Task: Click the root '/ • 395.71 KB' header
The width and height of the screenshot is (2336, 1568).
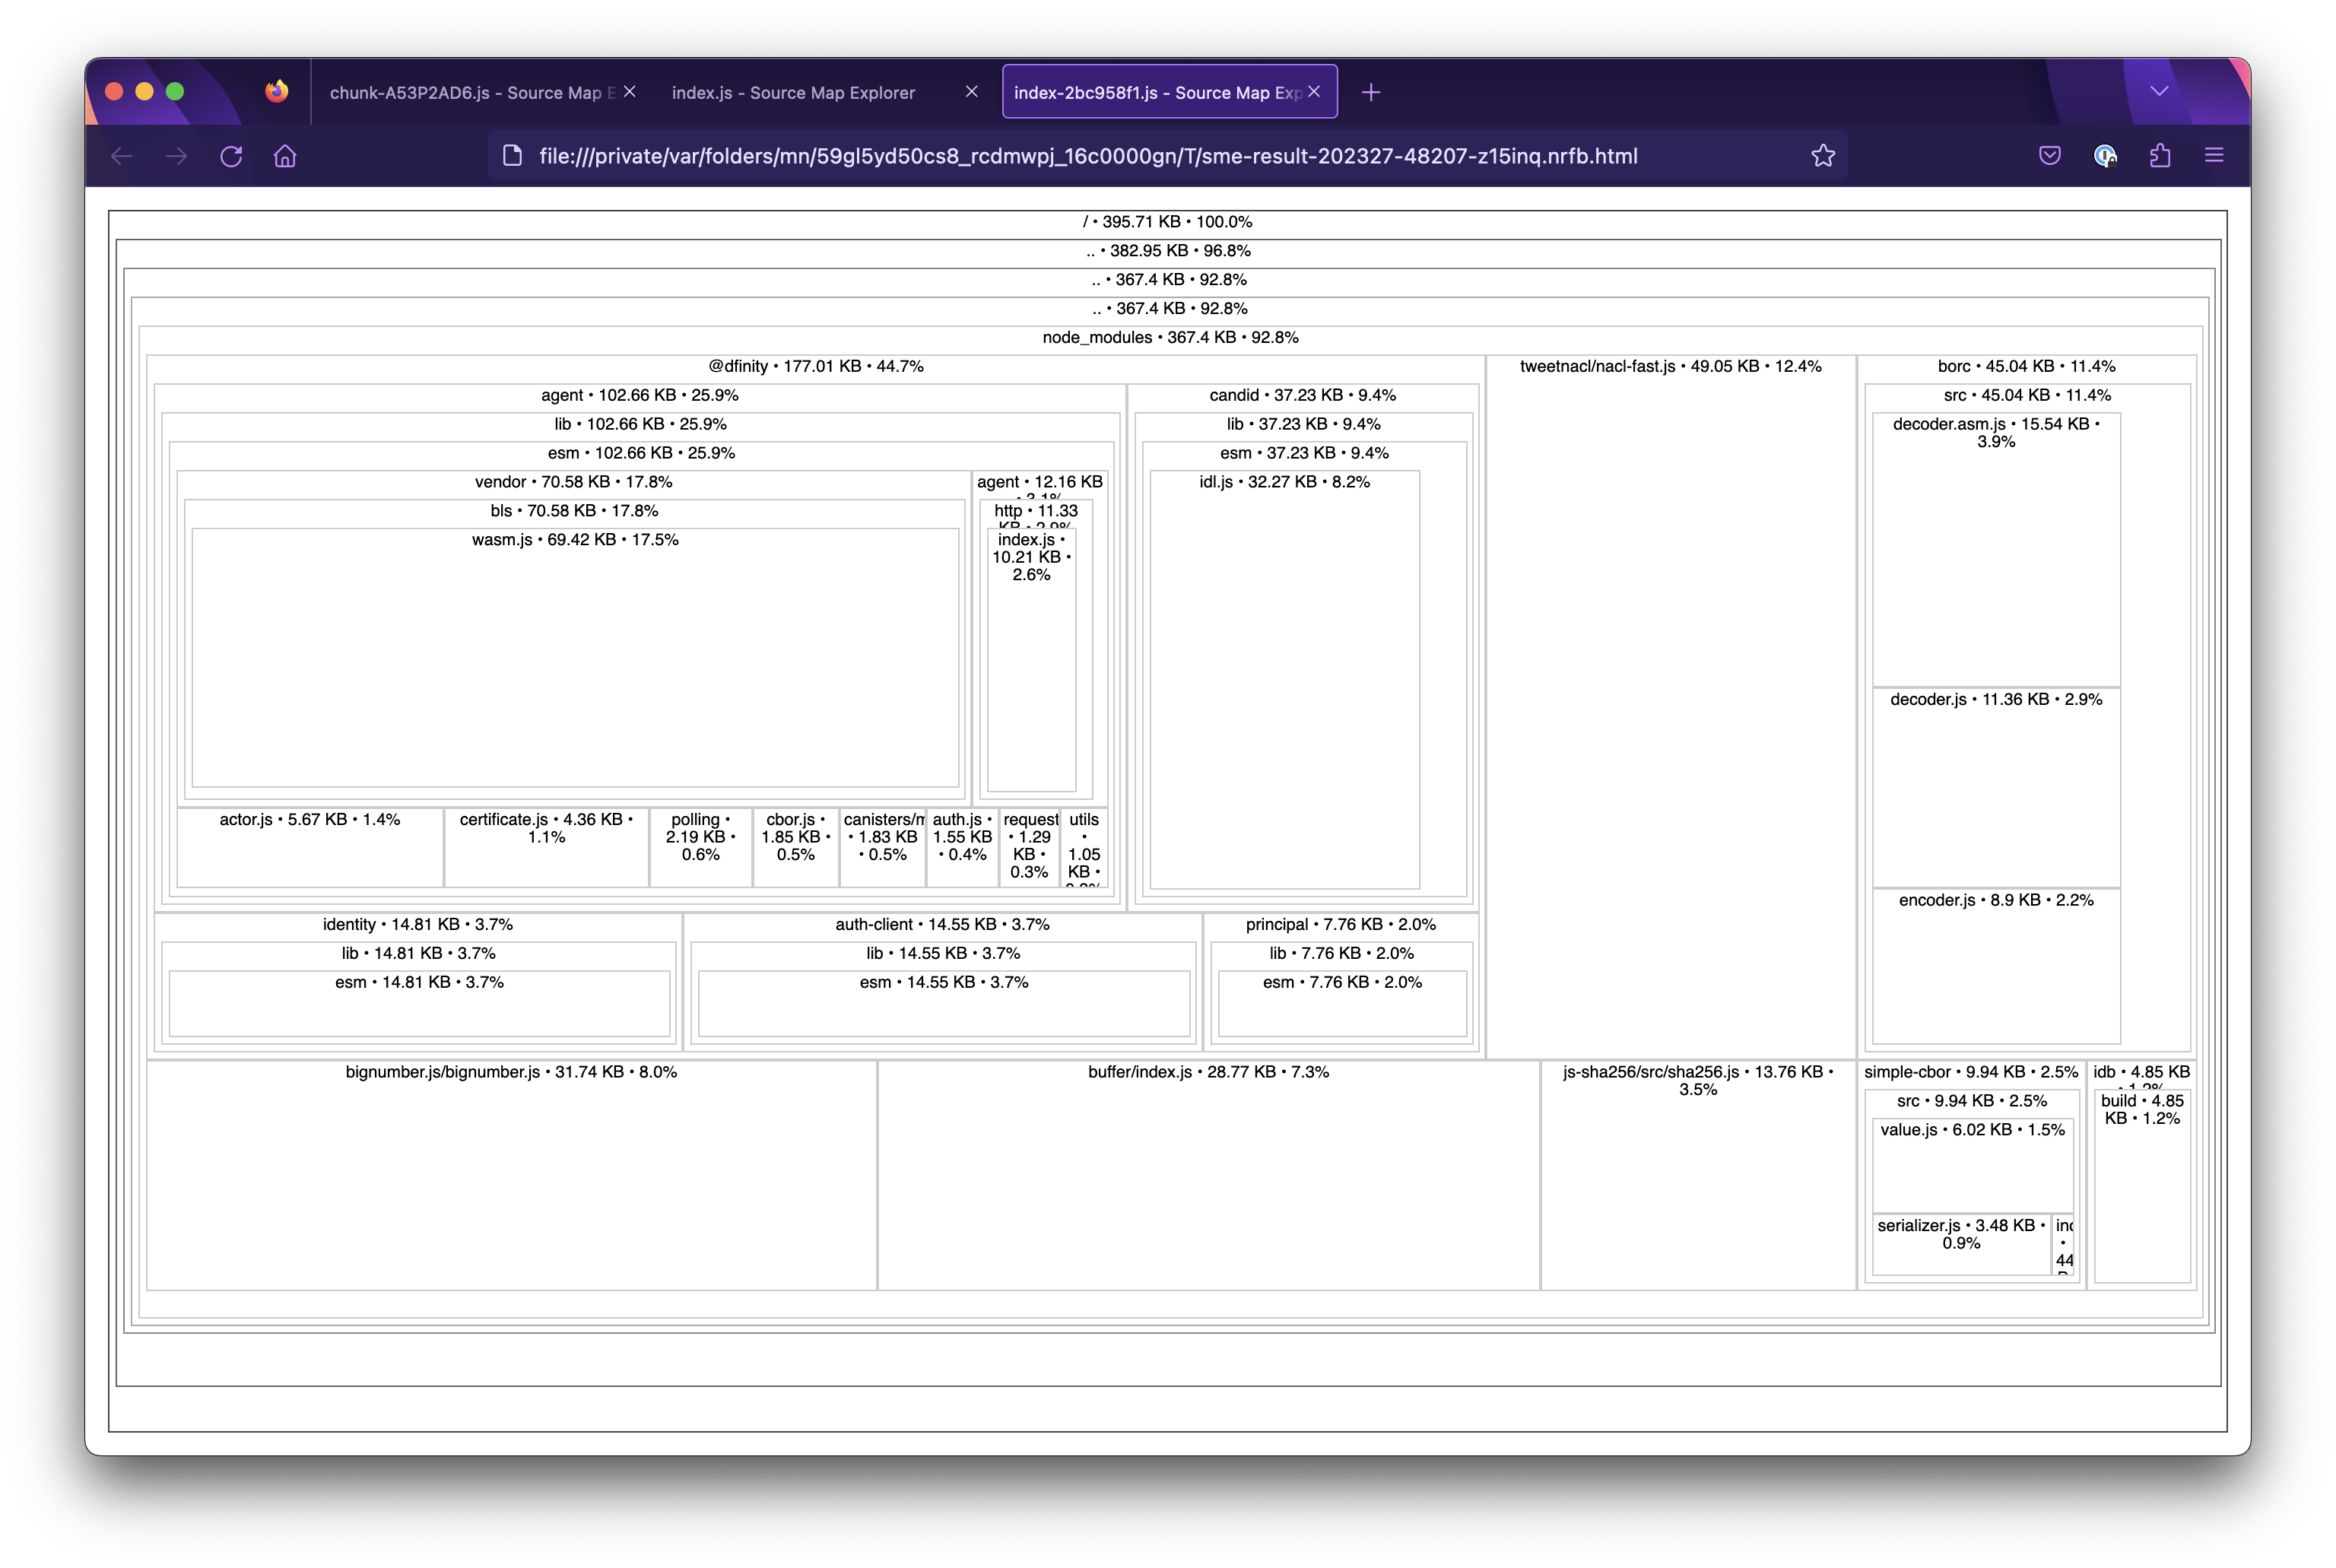Action: 1167,222
